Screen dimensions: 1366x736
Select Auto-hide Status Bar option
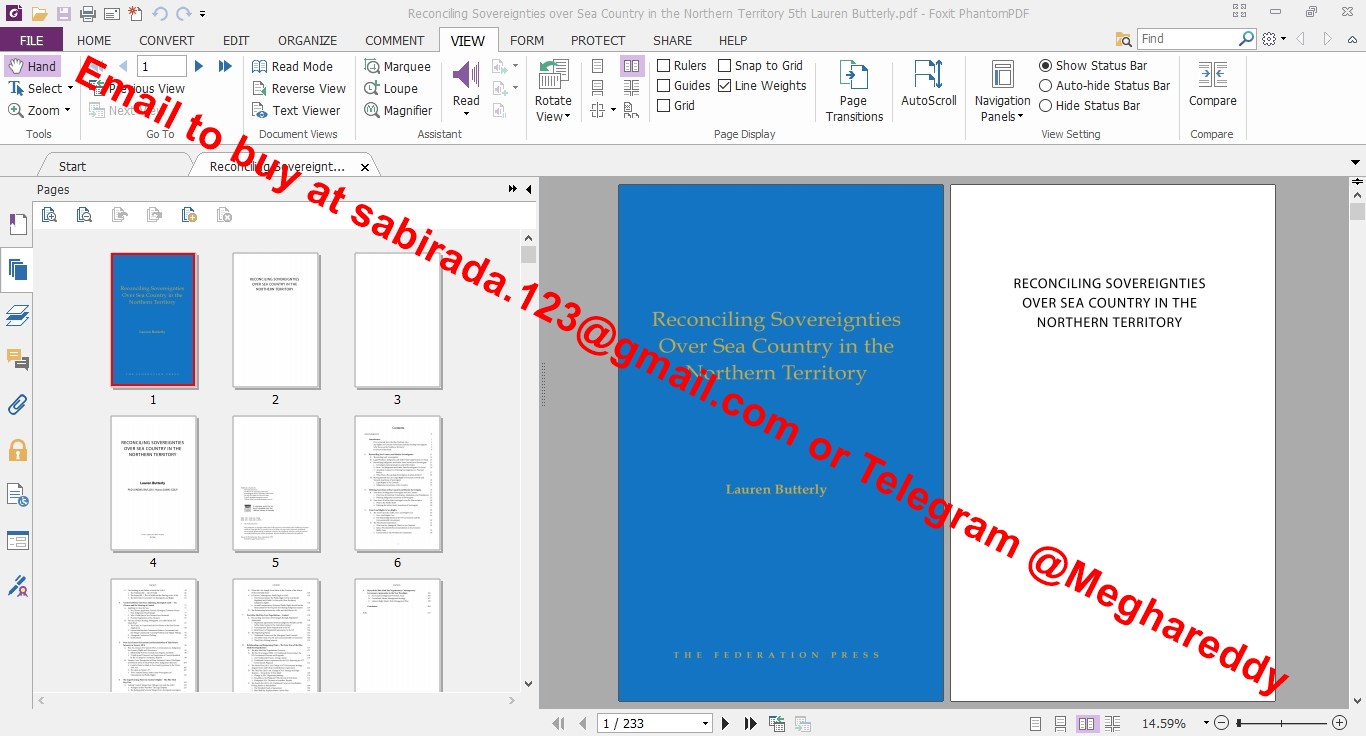tap(1105, 86)
